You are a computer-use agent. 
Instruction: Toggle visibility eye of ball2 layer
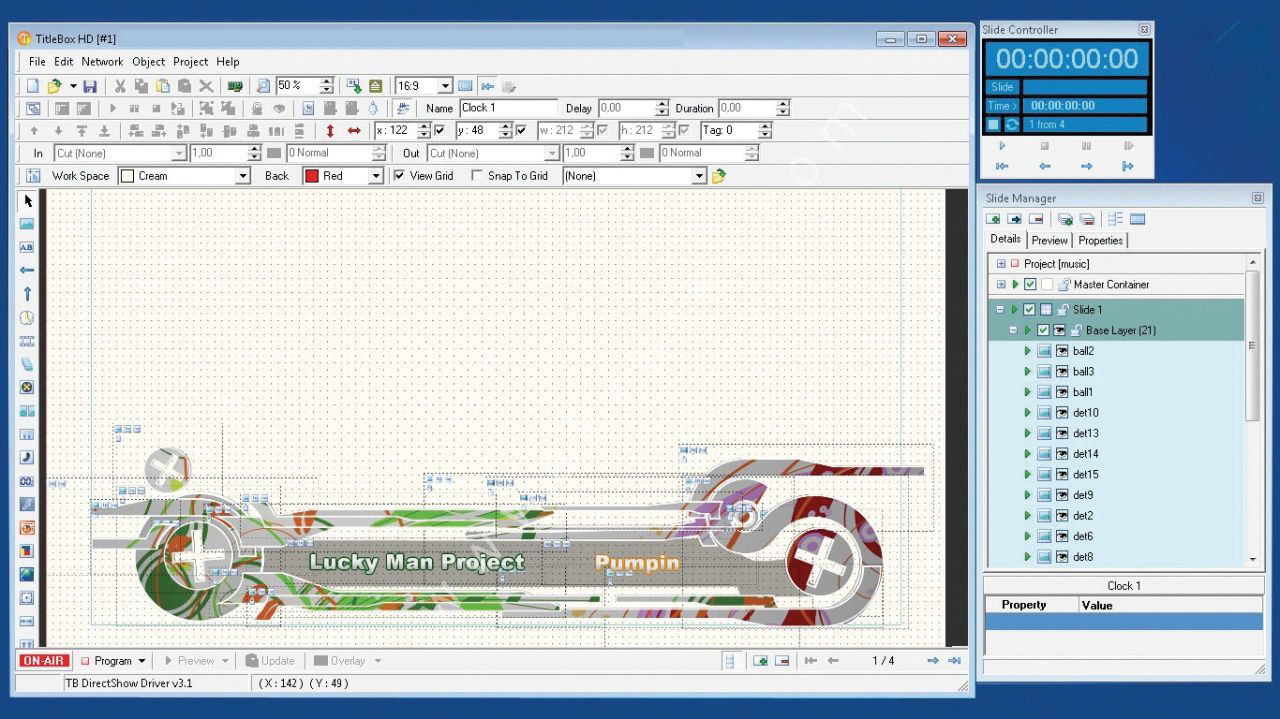[x=1062, y=351]
